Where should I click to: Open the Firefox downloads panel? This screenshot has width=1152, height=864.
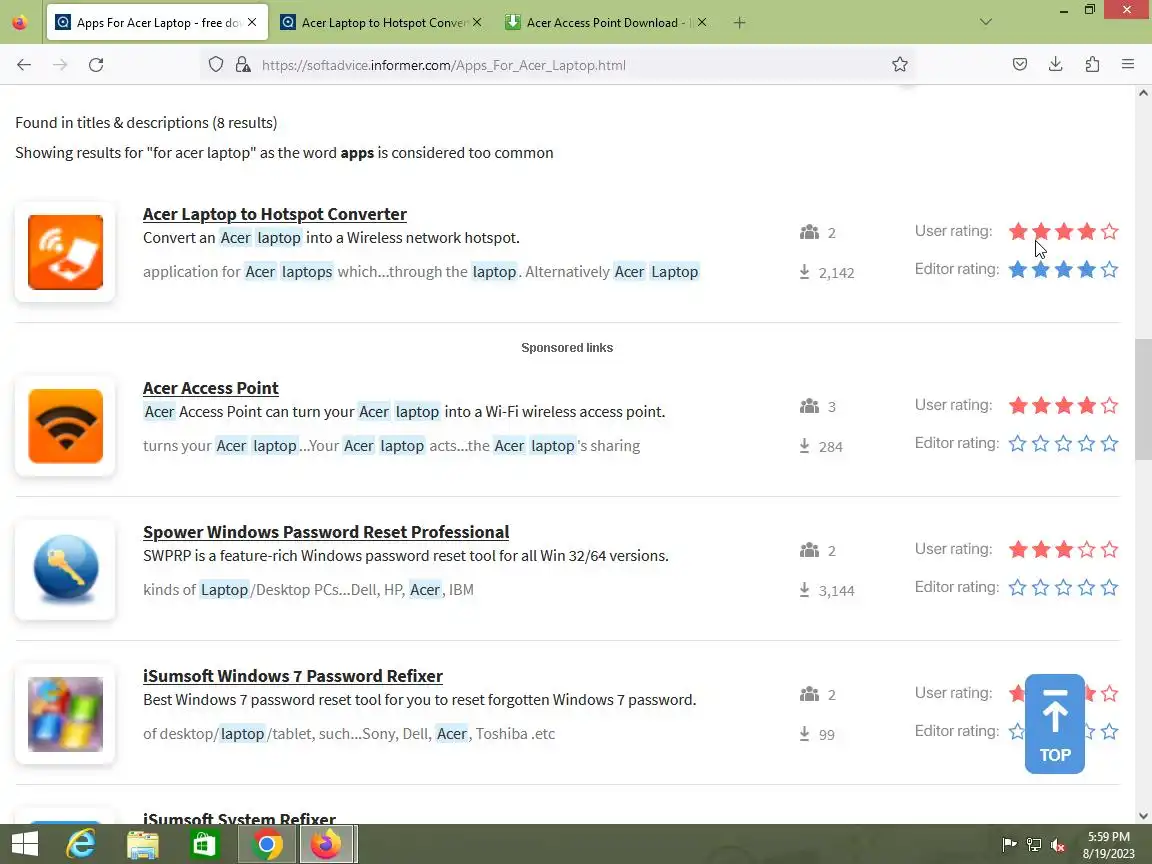1055,65
